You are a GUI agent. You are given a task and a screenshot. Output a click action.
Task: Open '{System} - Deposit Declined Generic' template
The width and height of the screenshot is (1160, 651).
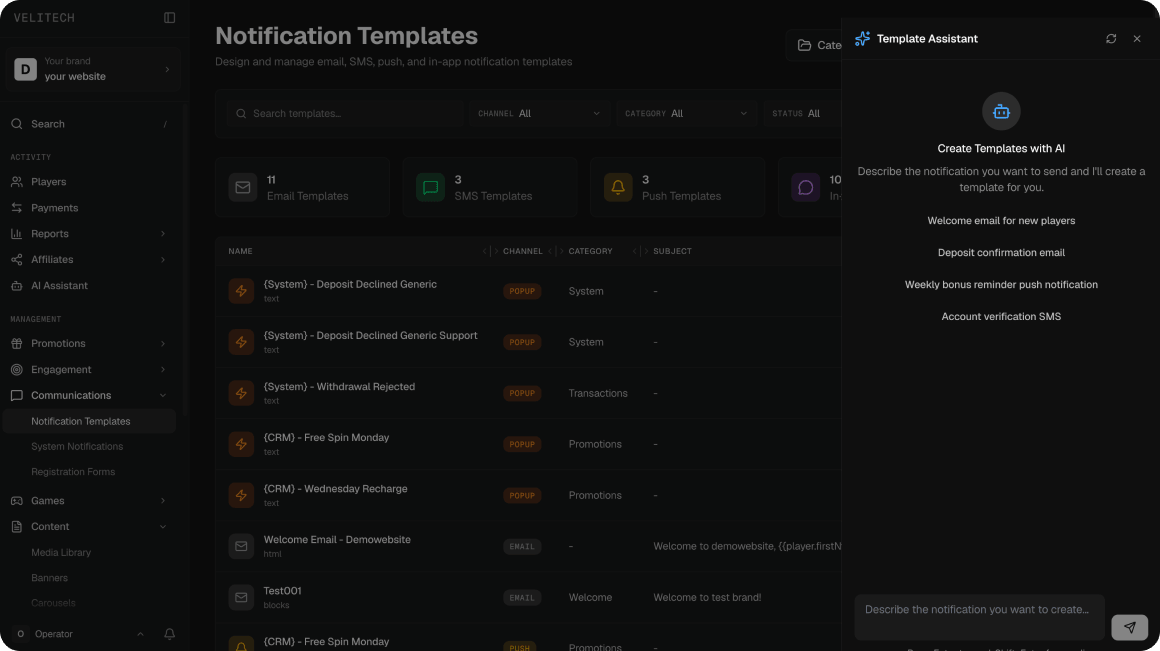pos(350,285)
